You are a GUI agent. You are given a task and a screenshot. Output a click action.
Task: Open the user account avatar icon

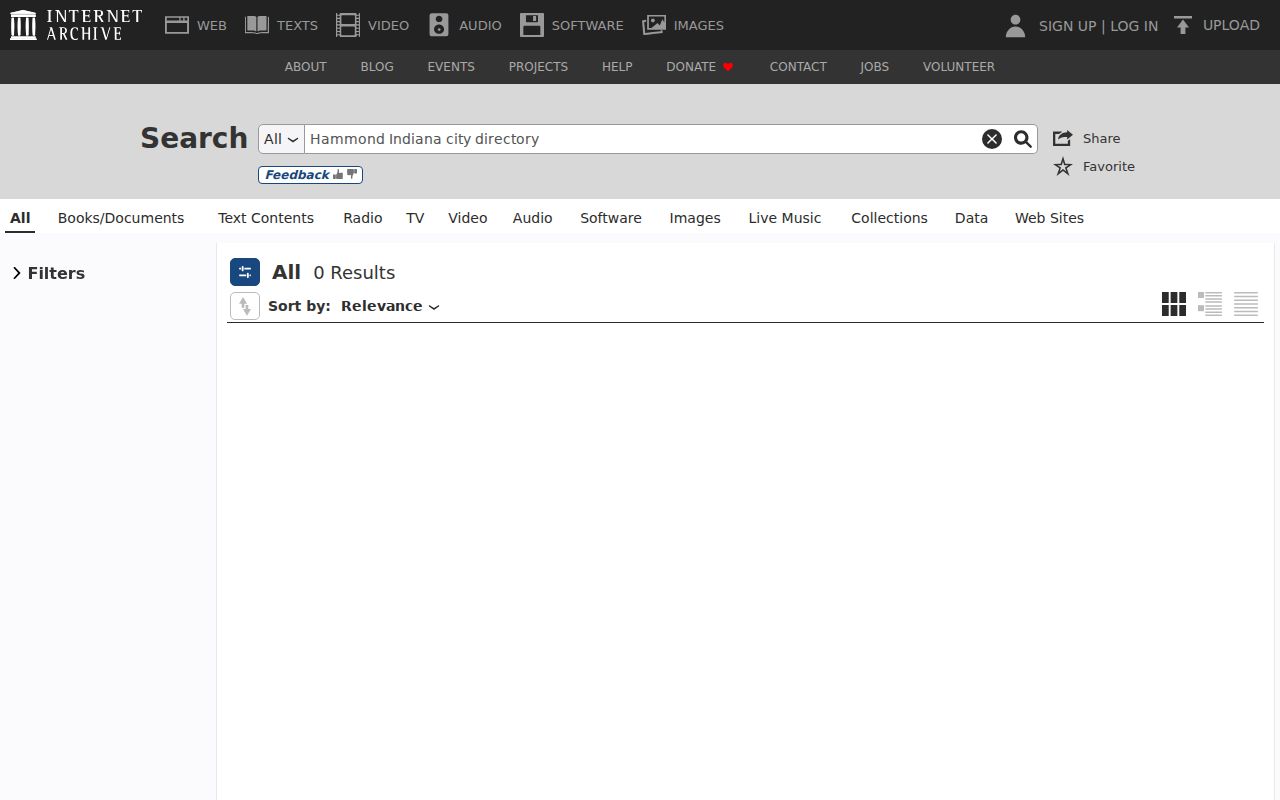click(x=1015, y=25)
